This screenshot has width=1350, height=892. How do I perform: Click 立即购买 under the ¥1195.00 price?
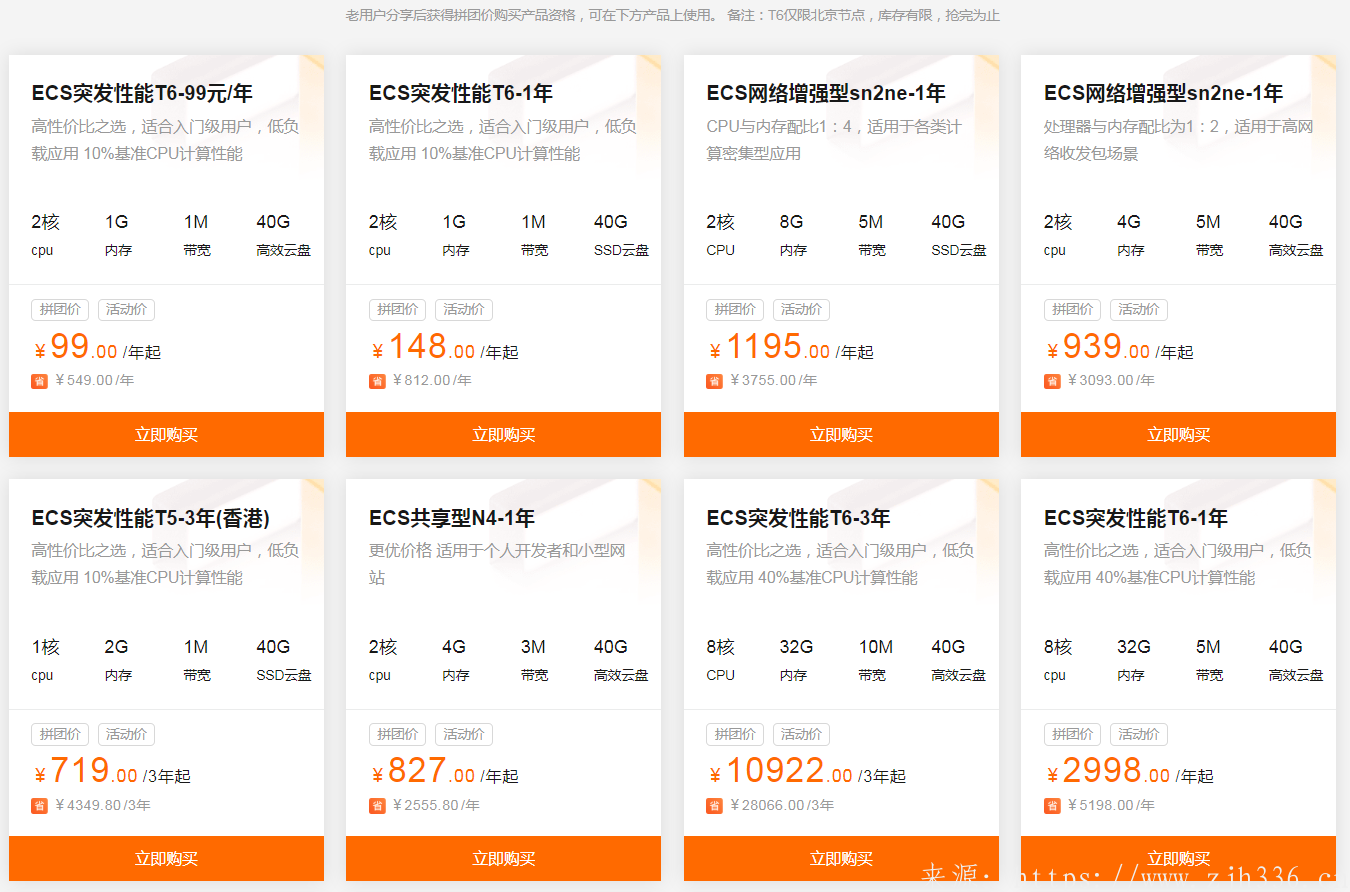tap(841, 434)
